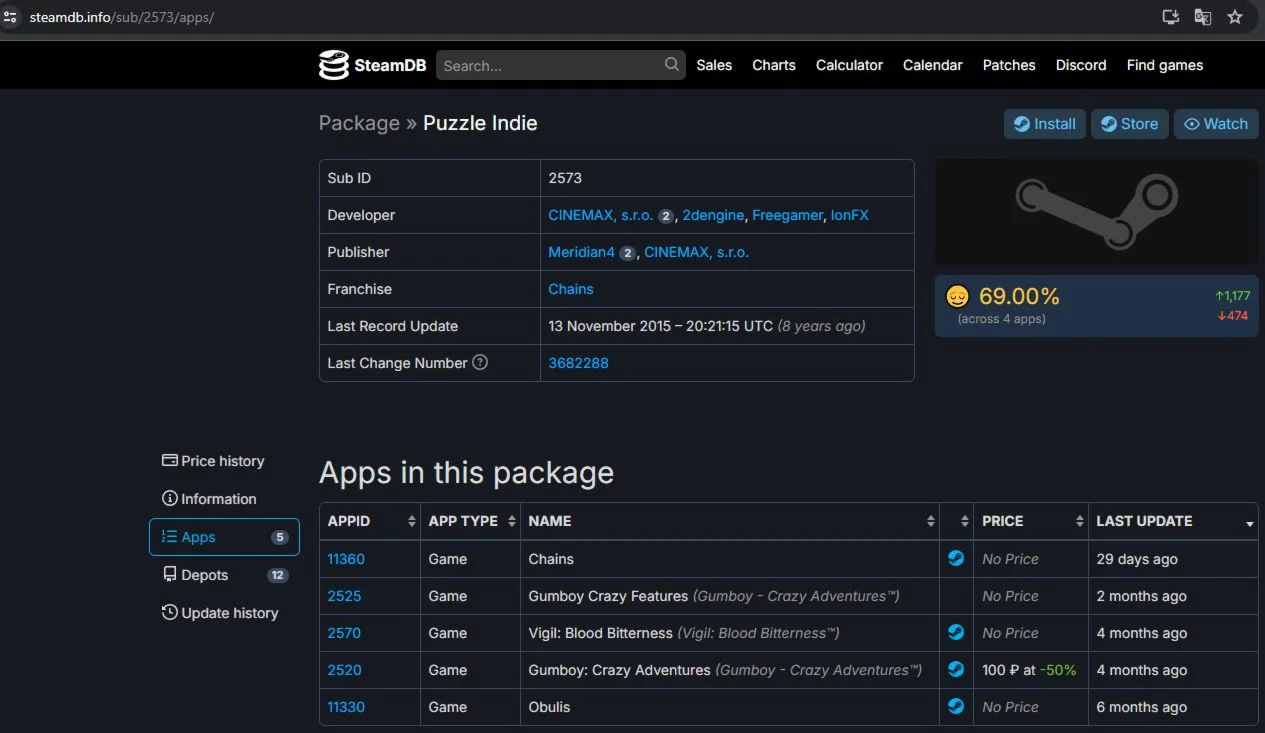Open change number 3682288
The width and height of the screenshot is (1265, 733).
pyautogui.click(x=578, y=363)
